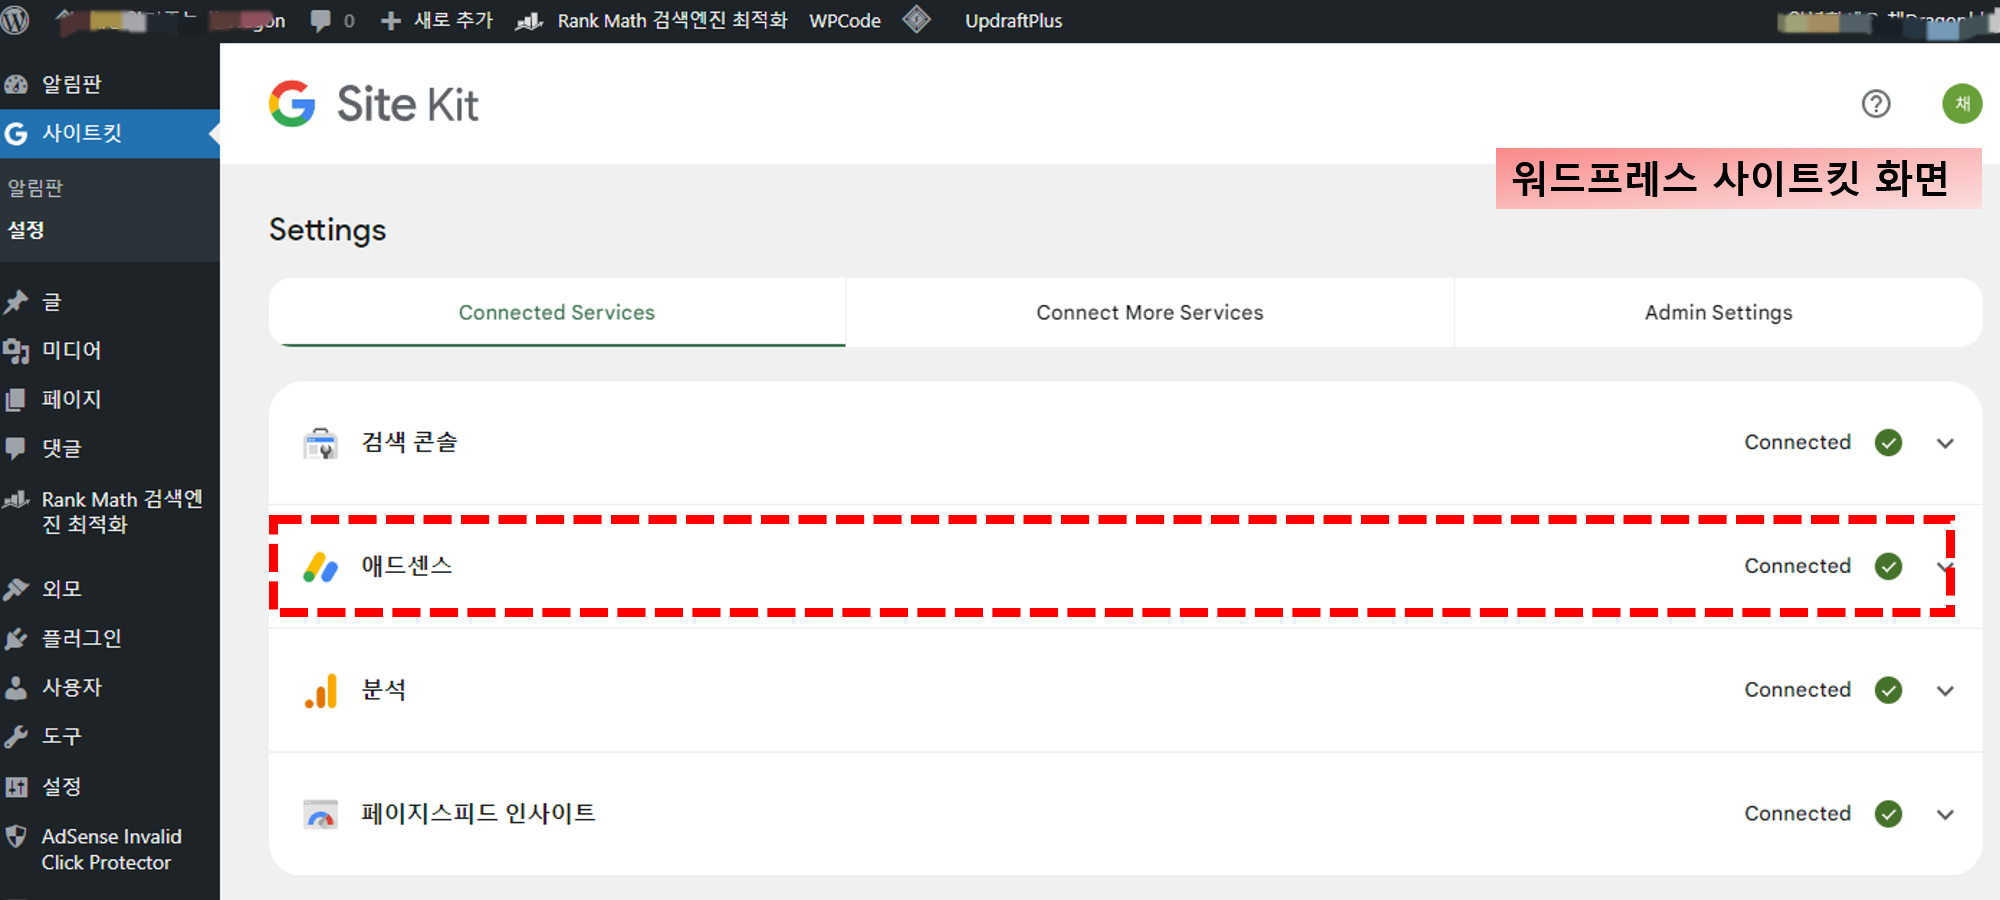Click Connected status on 분석 row

(x=1797, y=690)
